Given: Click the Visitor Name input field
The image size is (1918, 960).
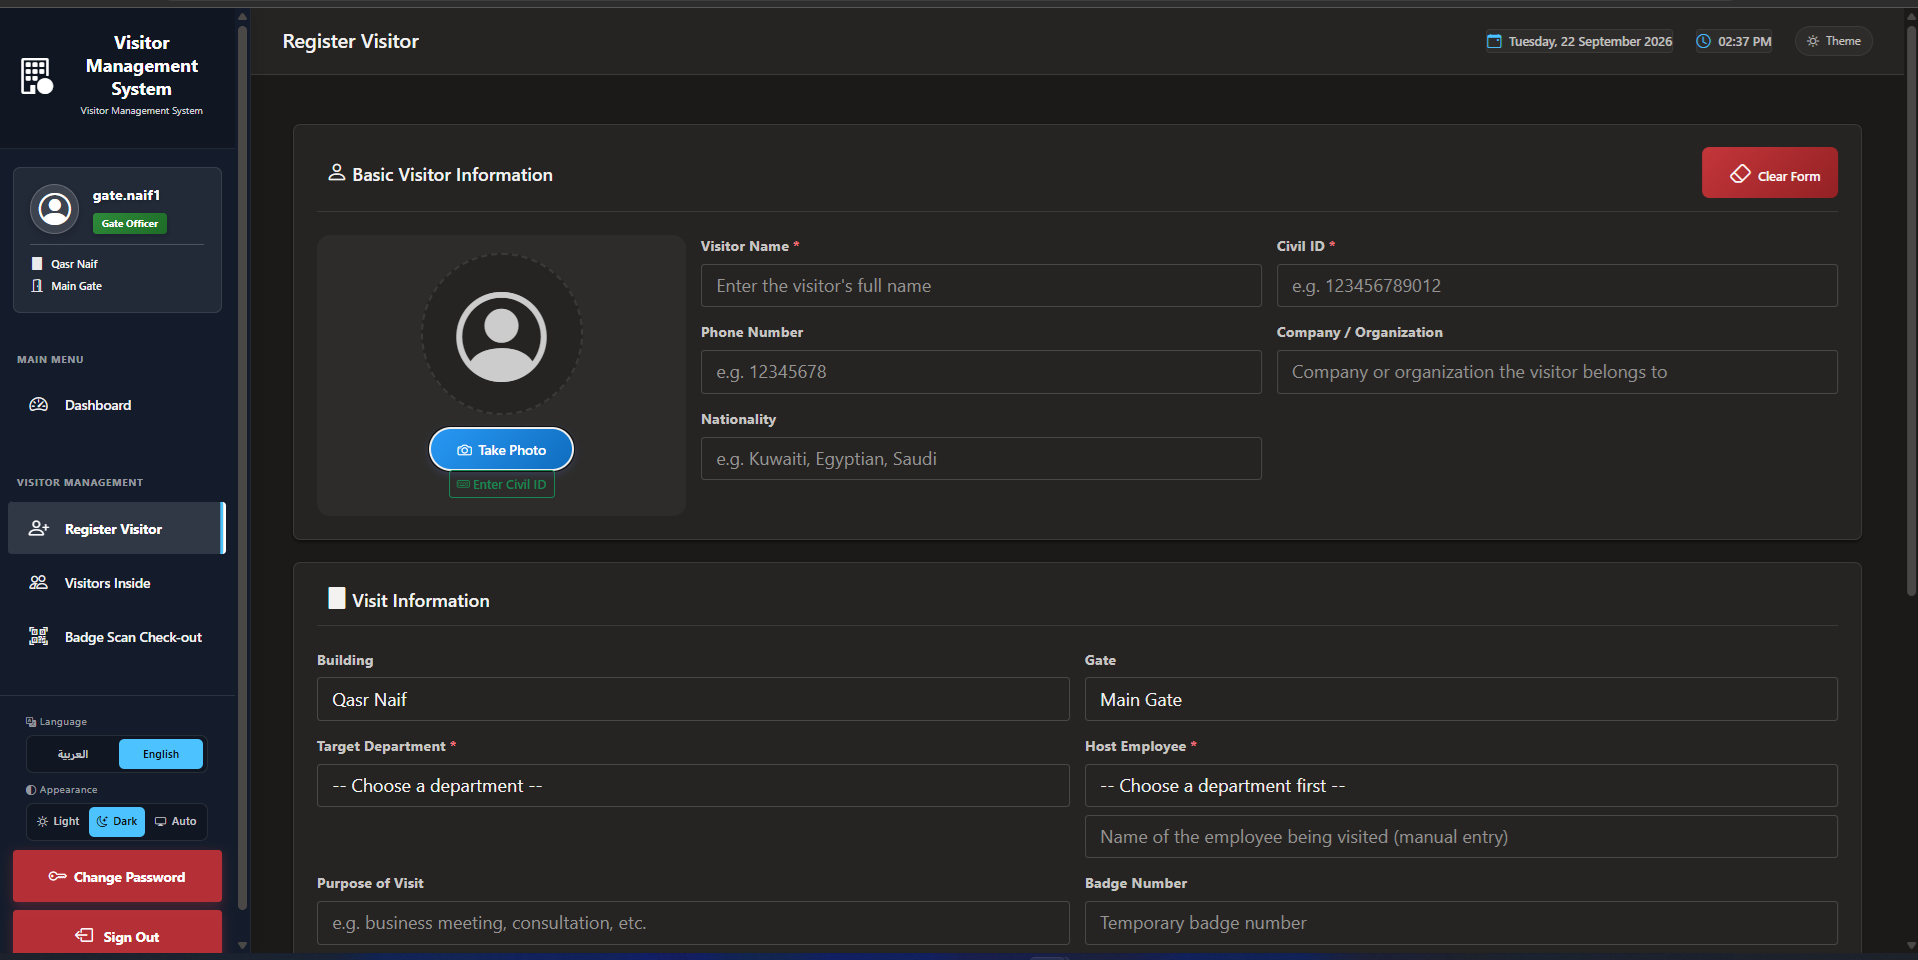Looking at the screenshot, I should [x=981, y=286].
